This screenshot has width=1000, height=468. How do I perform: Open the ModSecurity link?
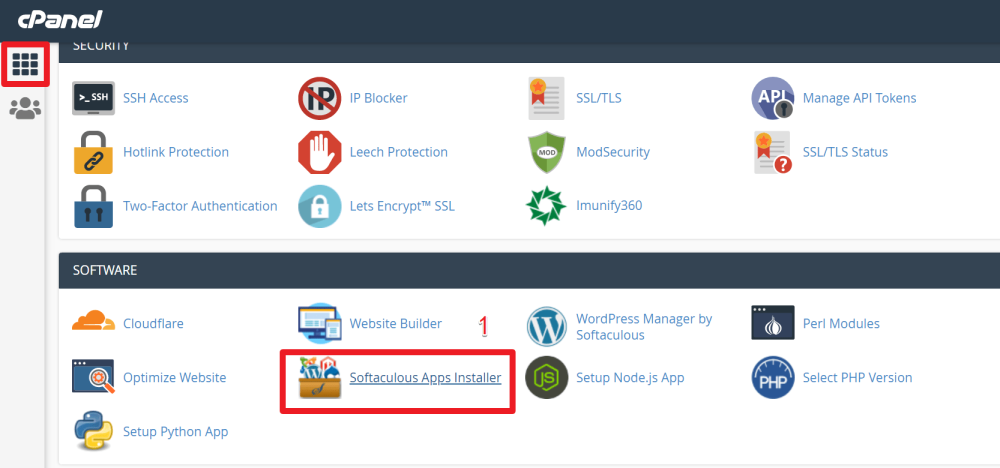click(613, 152)
